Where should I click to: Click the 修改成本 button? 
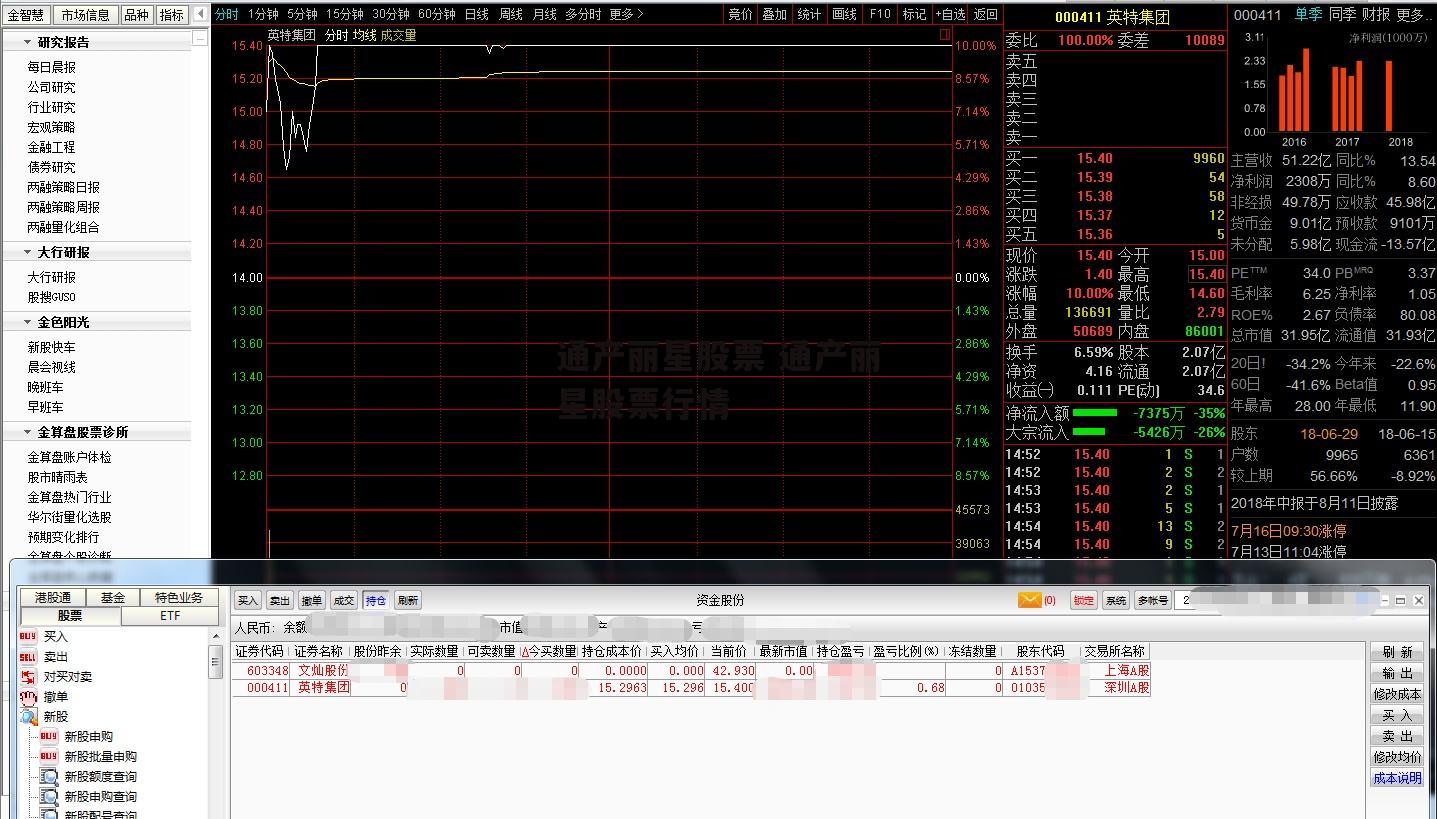(x=1397, y=694)
